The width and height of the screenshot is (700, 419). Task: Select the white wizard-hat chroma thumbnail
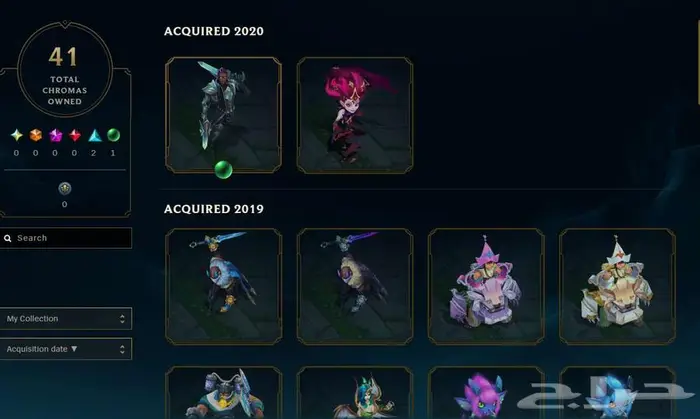[x=617, y=286]
